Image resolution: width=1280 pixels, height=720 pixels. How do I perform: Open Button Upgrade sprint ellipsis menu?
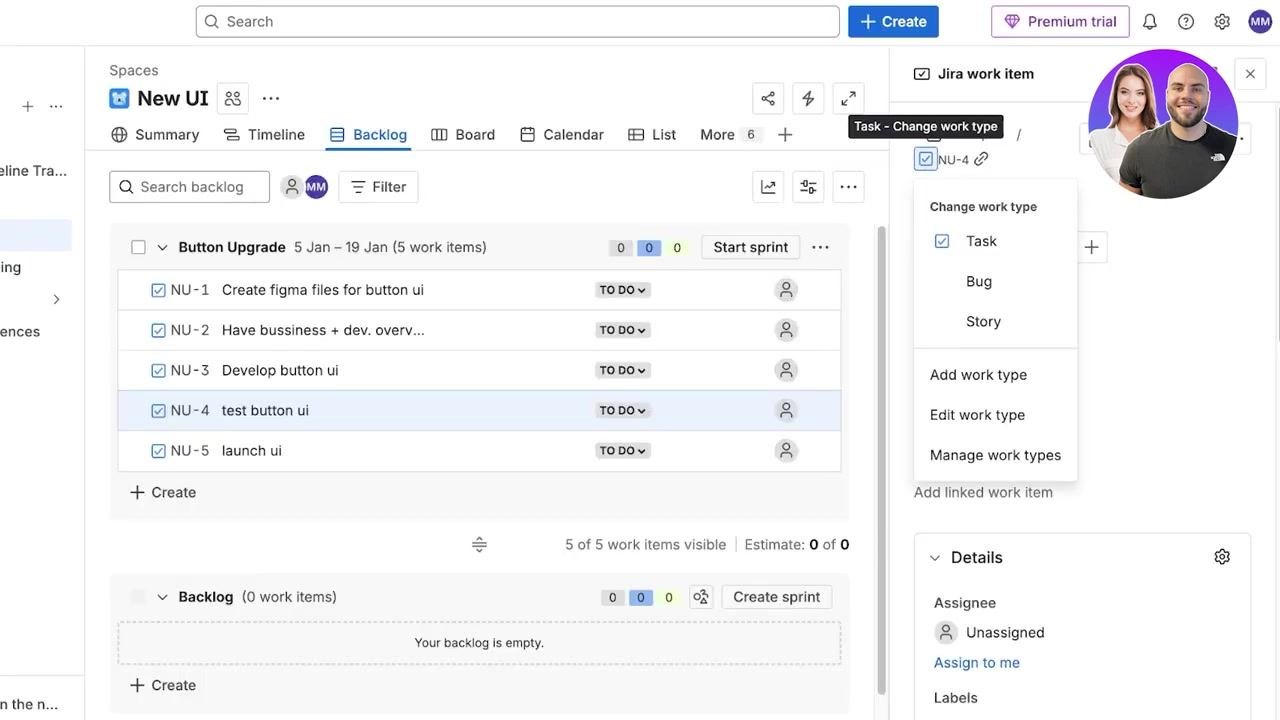[x=820, y=247]
